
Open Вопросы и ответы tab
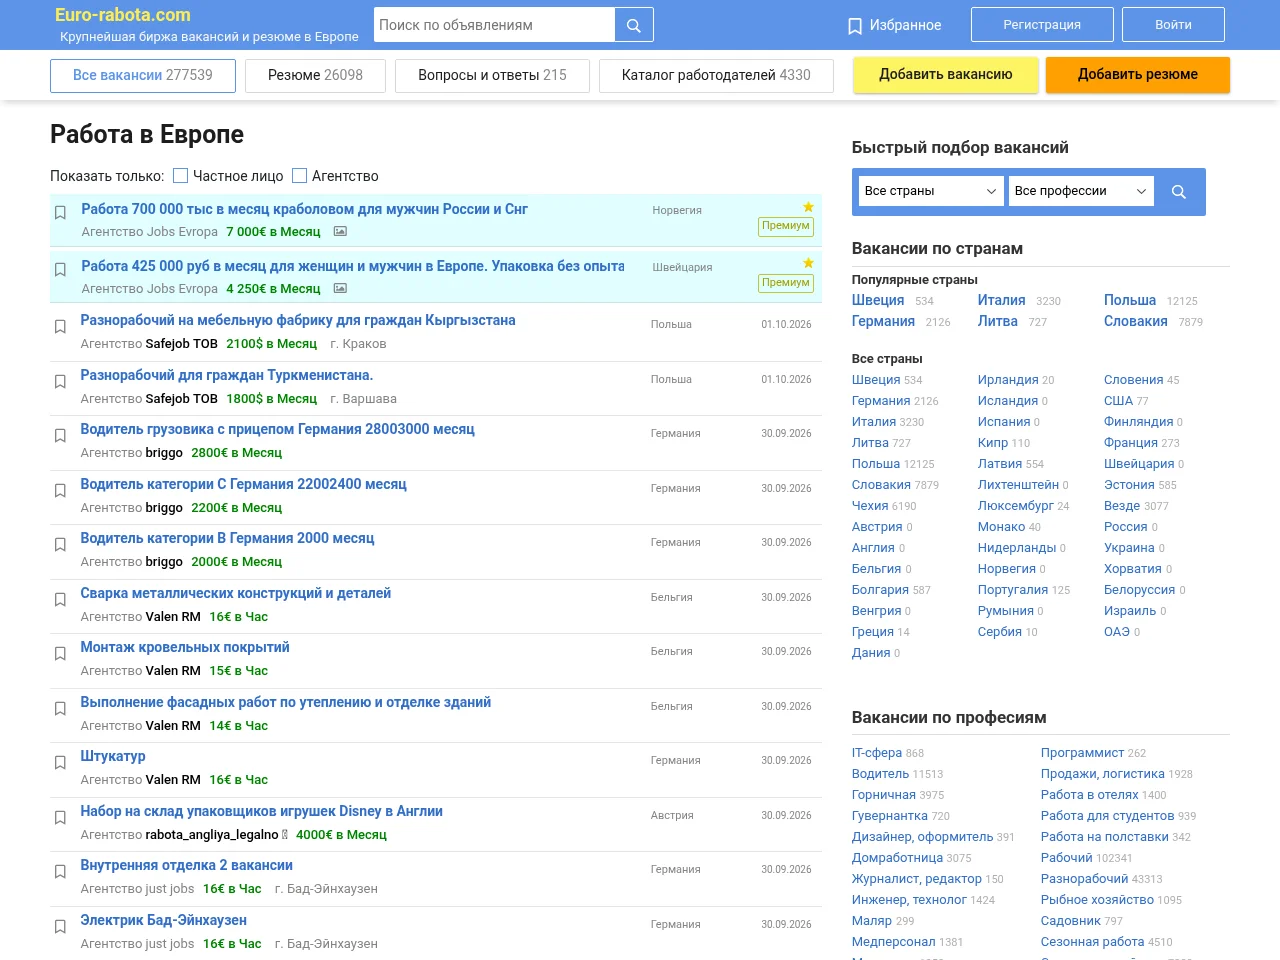click(492, 75)
